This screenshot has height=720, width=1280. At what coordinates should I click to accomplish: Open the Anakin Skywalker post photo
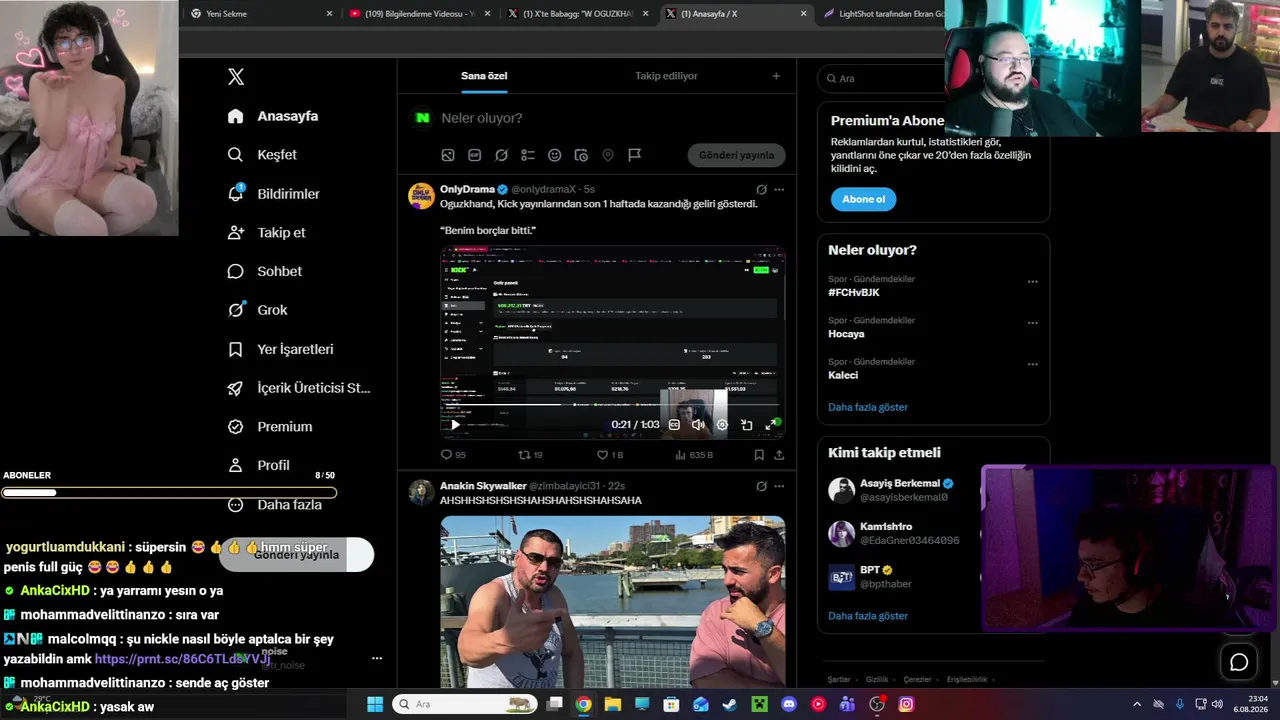click(612, 601)
